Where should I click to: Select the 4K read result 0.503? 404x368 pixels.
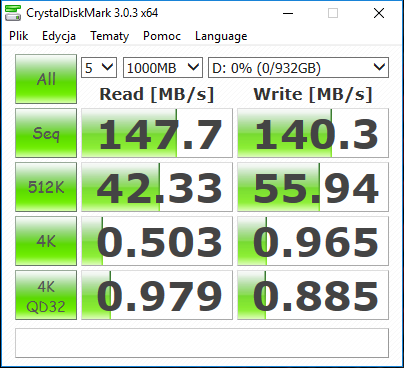click(157, 241)
